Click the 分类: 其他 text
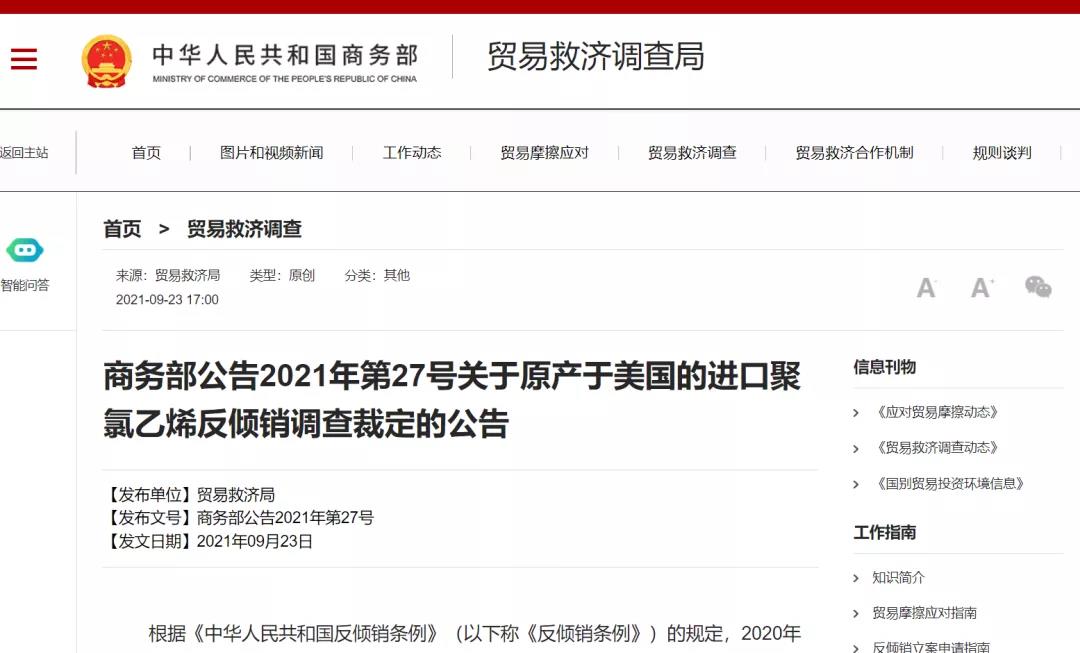Screen dimensions: 1080x653 pyautogui.click(x=377, y=276)
